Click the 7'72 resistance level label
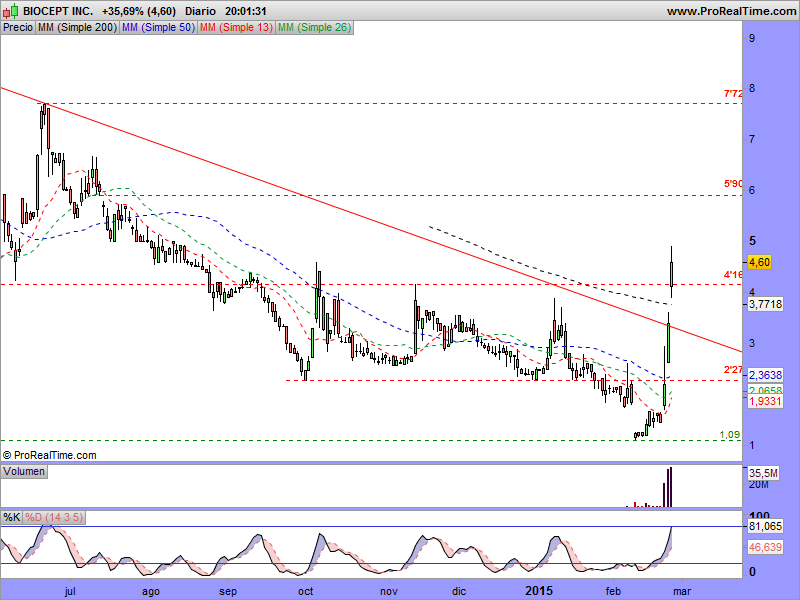This screenshot has width=800, height=600. [x=733, y=93]
